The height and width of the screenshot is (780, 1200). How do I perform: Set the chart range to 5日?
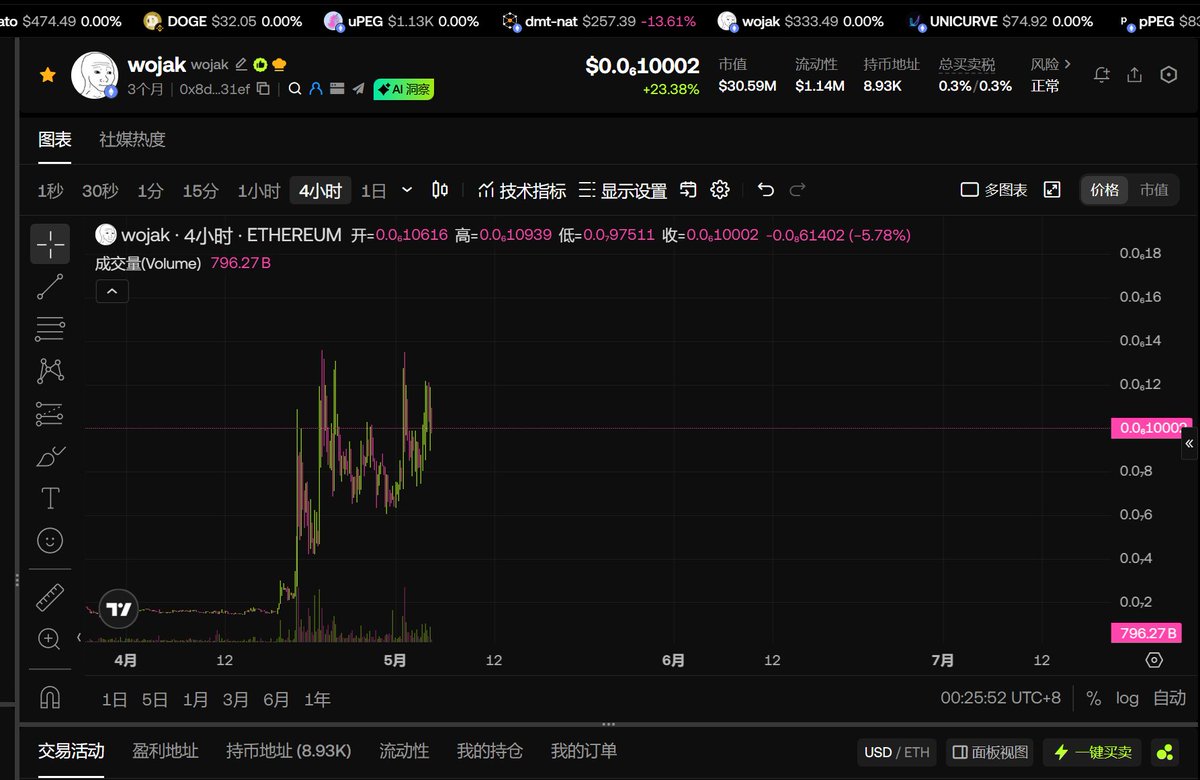155,700
